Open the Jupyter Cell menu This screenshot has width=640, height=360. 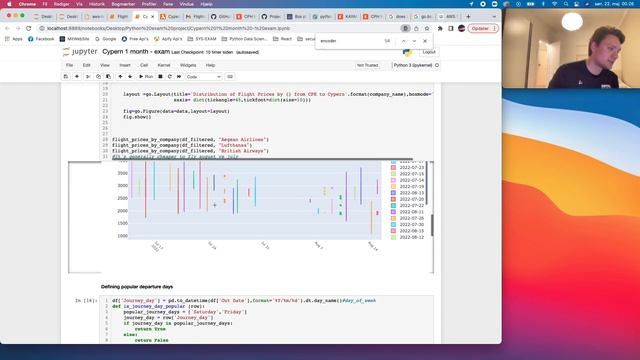144,65
